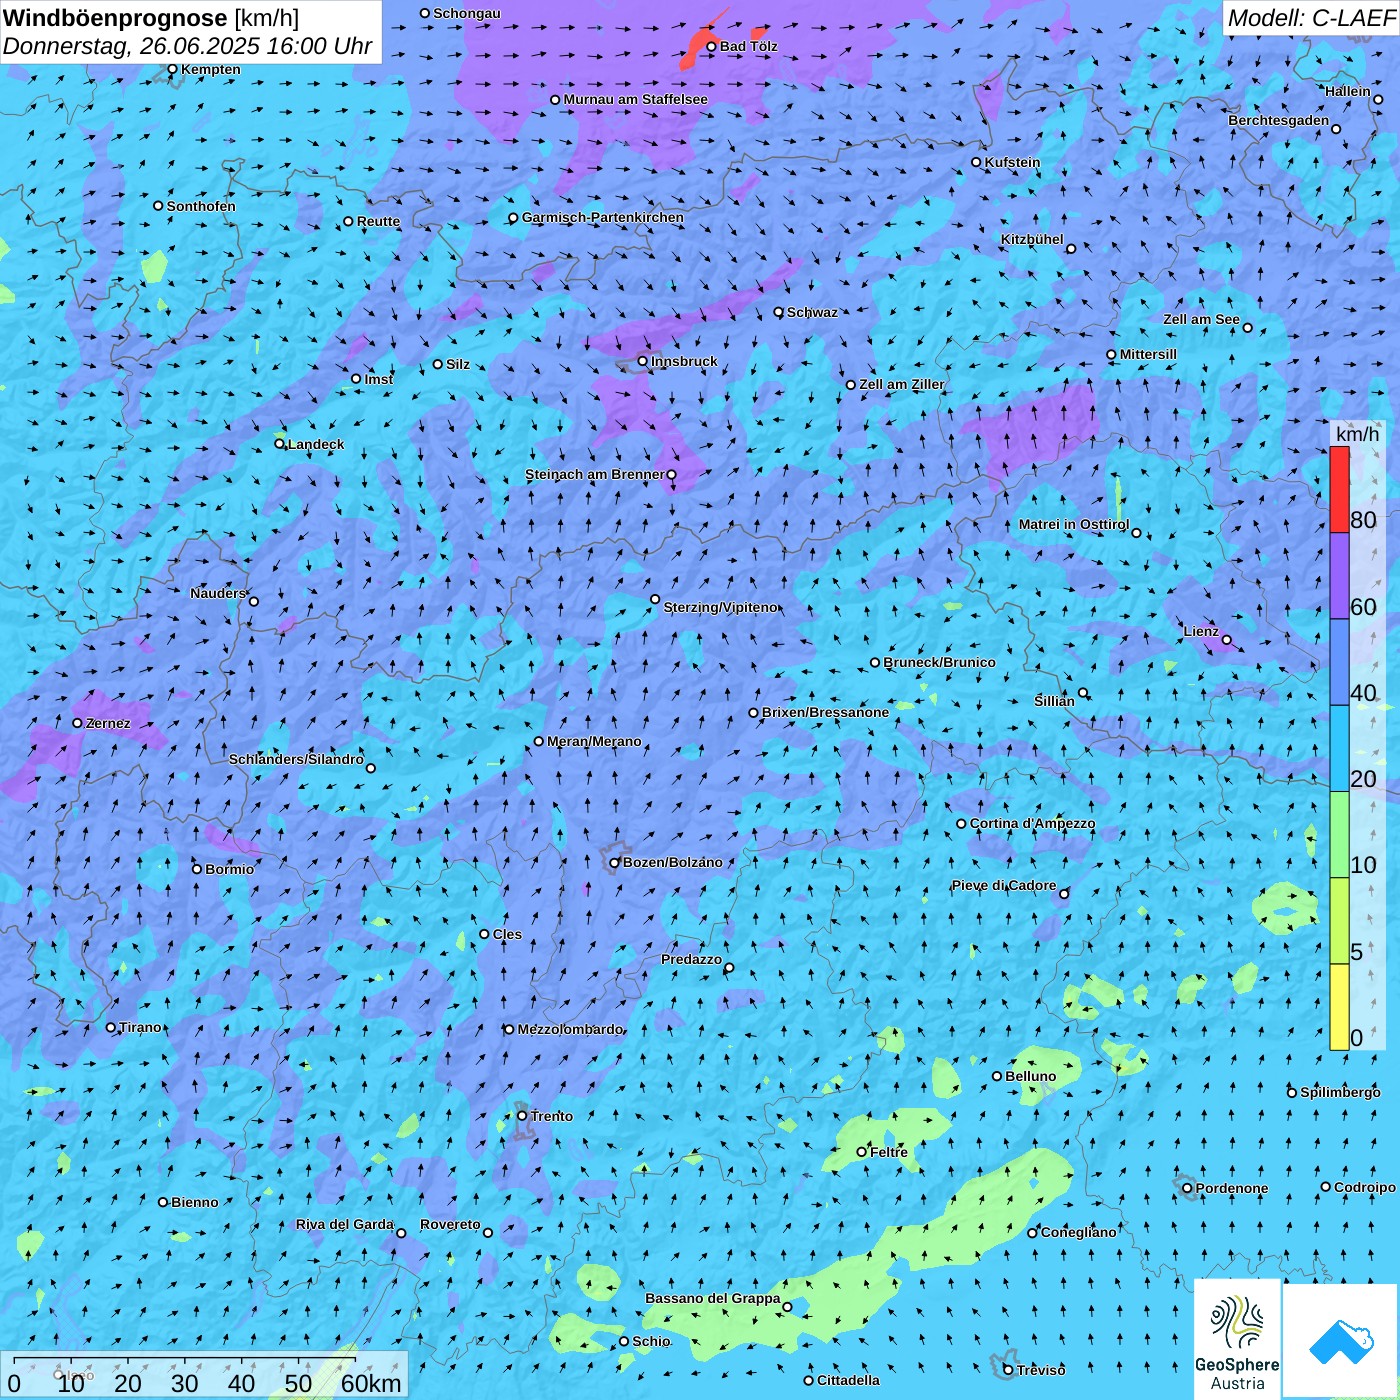This screenshot has height=1400, width=1400.
Task: Click the 'Cortina d'Ampezzo' label
Action: (x=1033, y=823)
